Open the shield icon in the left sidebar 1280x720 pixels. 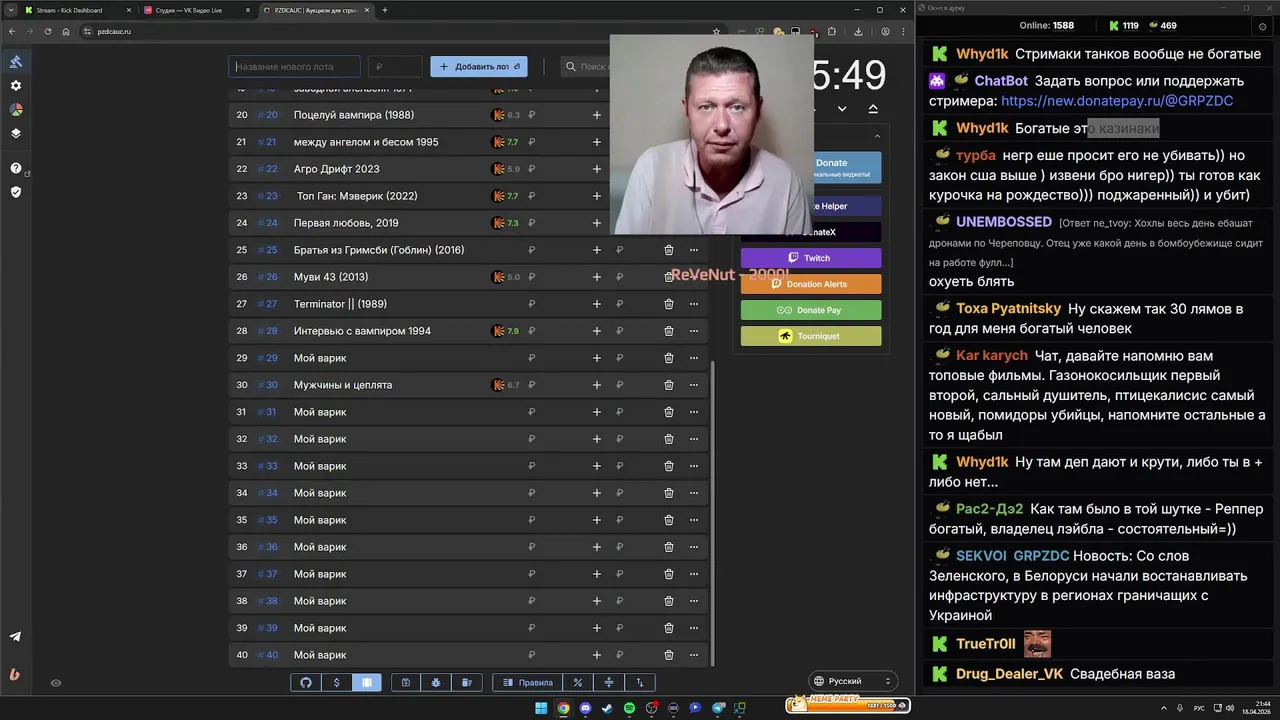(16, 191)
